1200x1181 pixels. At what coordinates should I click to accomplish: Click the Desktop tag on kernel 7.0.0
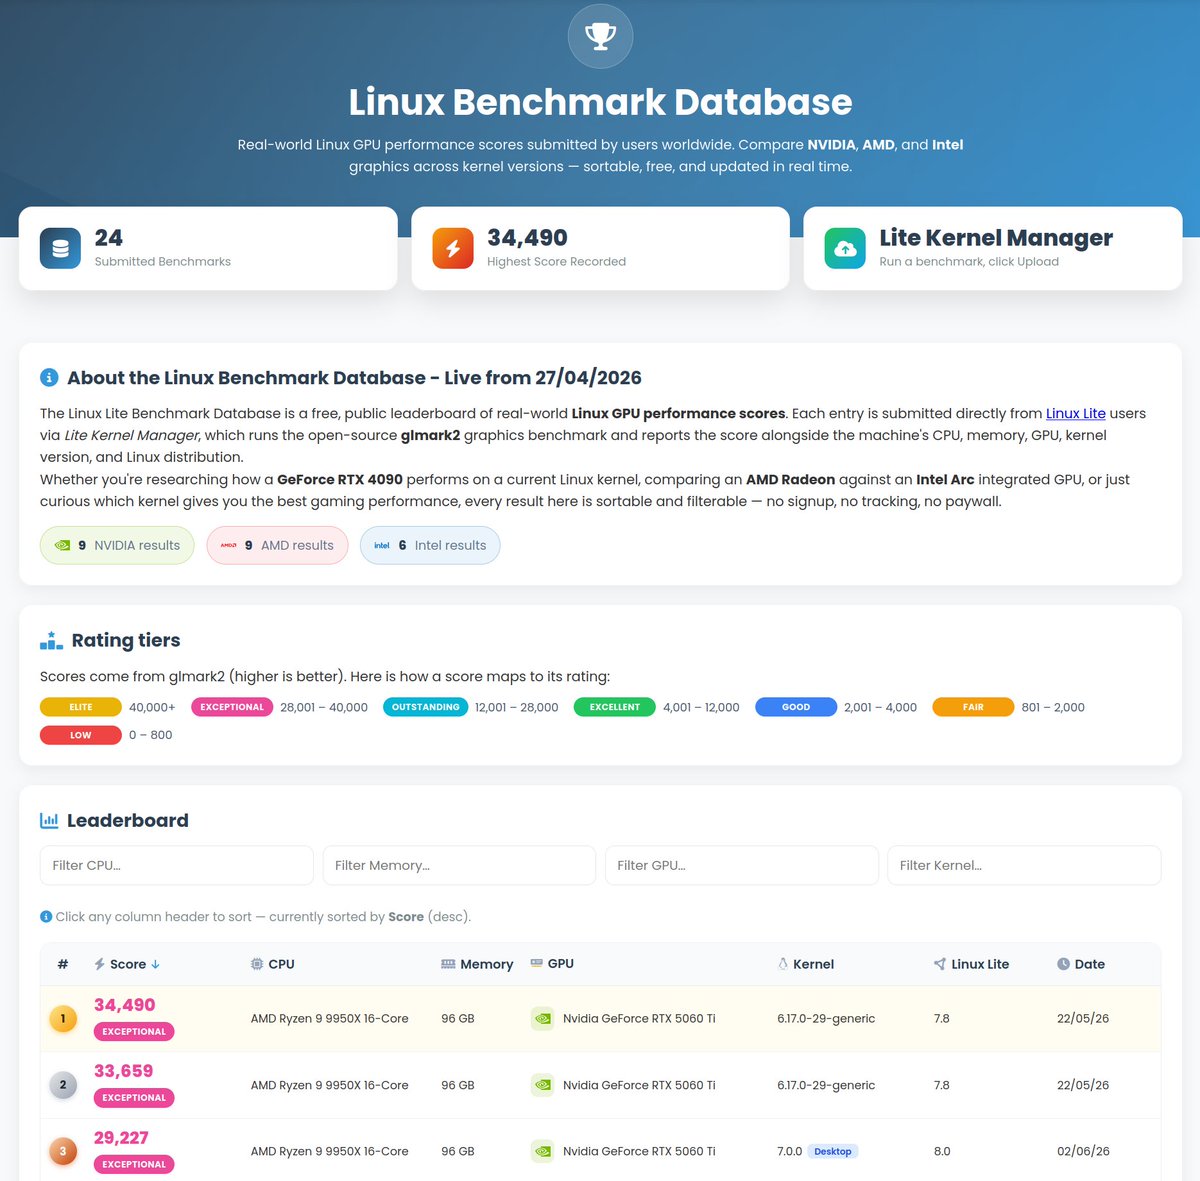coord(833,1151)
